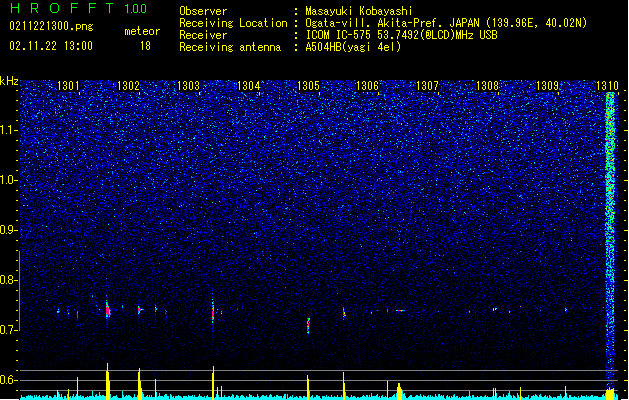Click observer name Masayuki Kobayashi
629x400 pixels.
click(x=359, y=11)
